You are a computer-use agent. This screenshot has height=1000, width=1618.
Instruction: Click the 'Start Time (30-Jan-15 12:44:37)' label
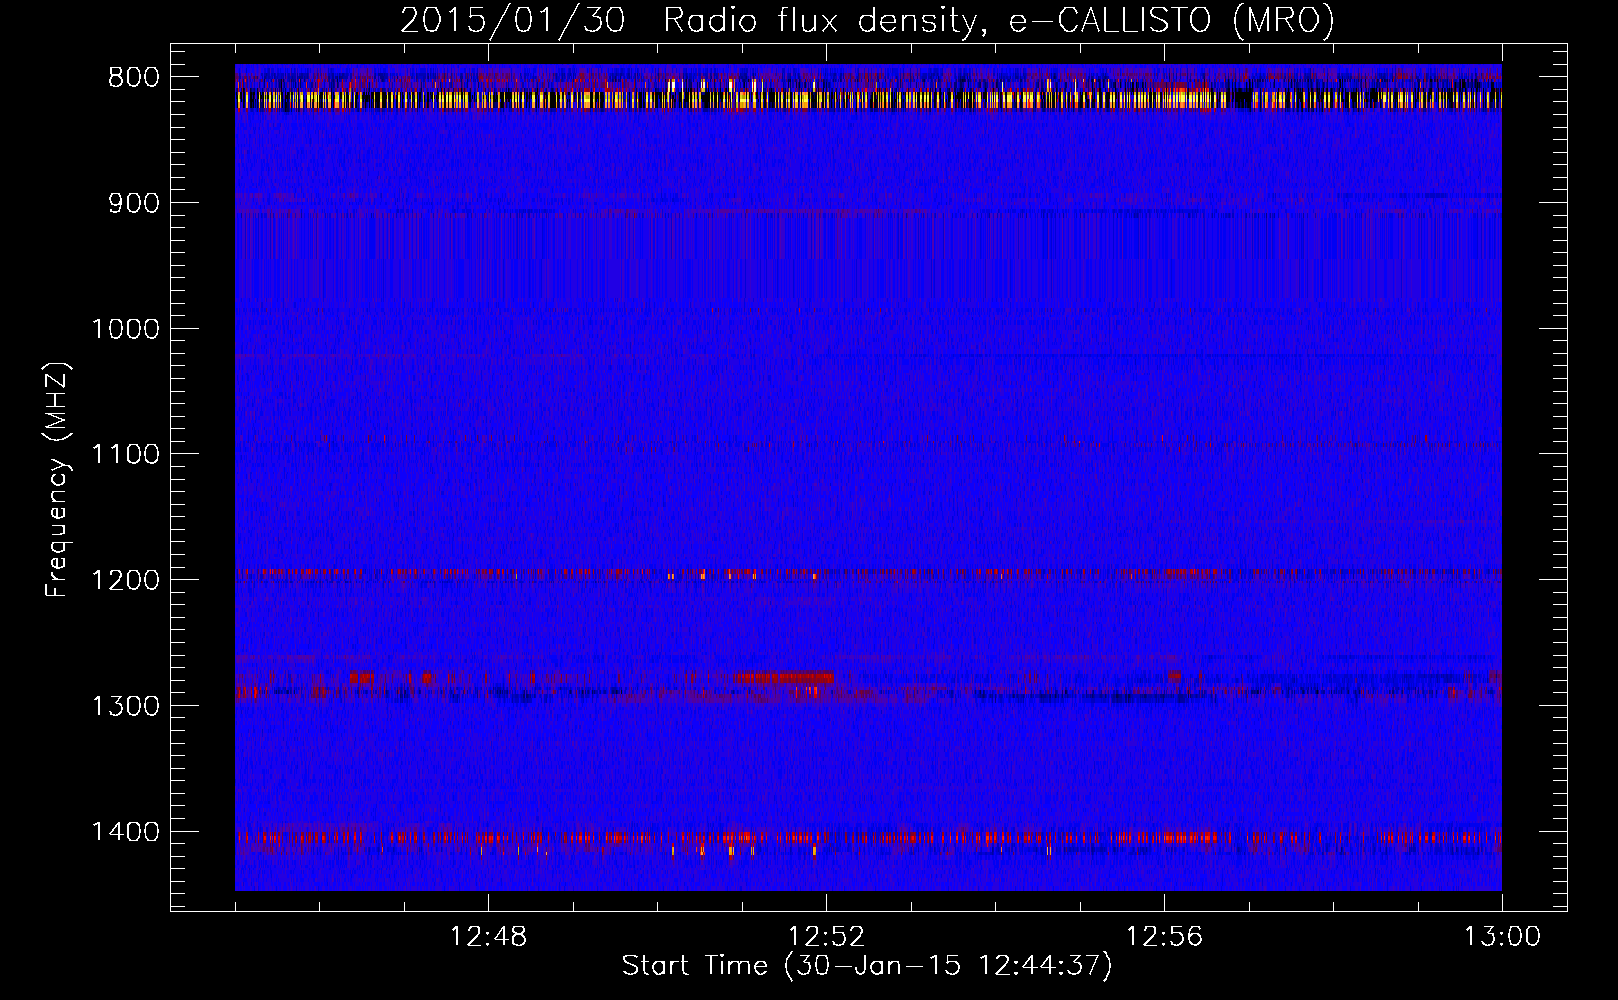[867, 966]
